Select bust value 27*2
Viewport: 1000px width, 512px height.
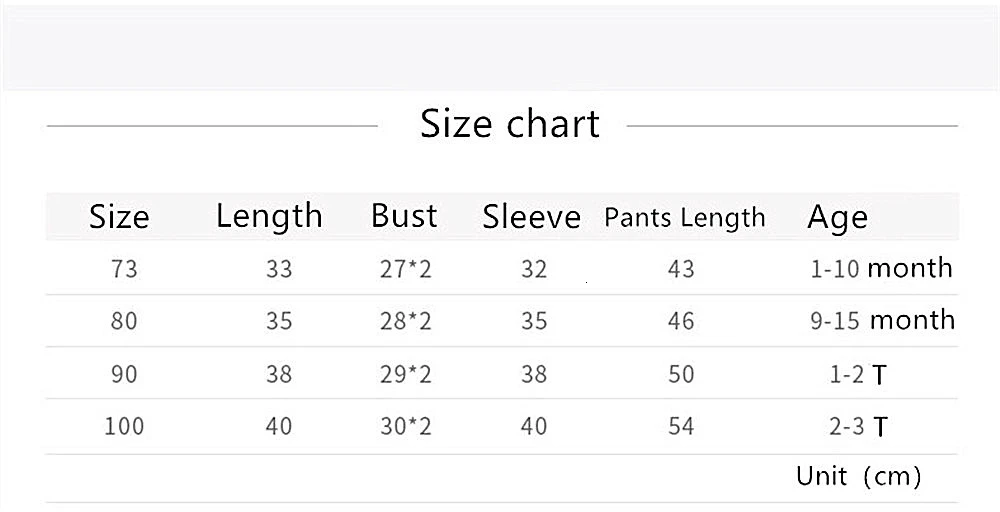[x=406, y=269]
